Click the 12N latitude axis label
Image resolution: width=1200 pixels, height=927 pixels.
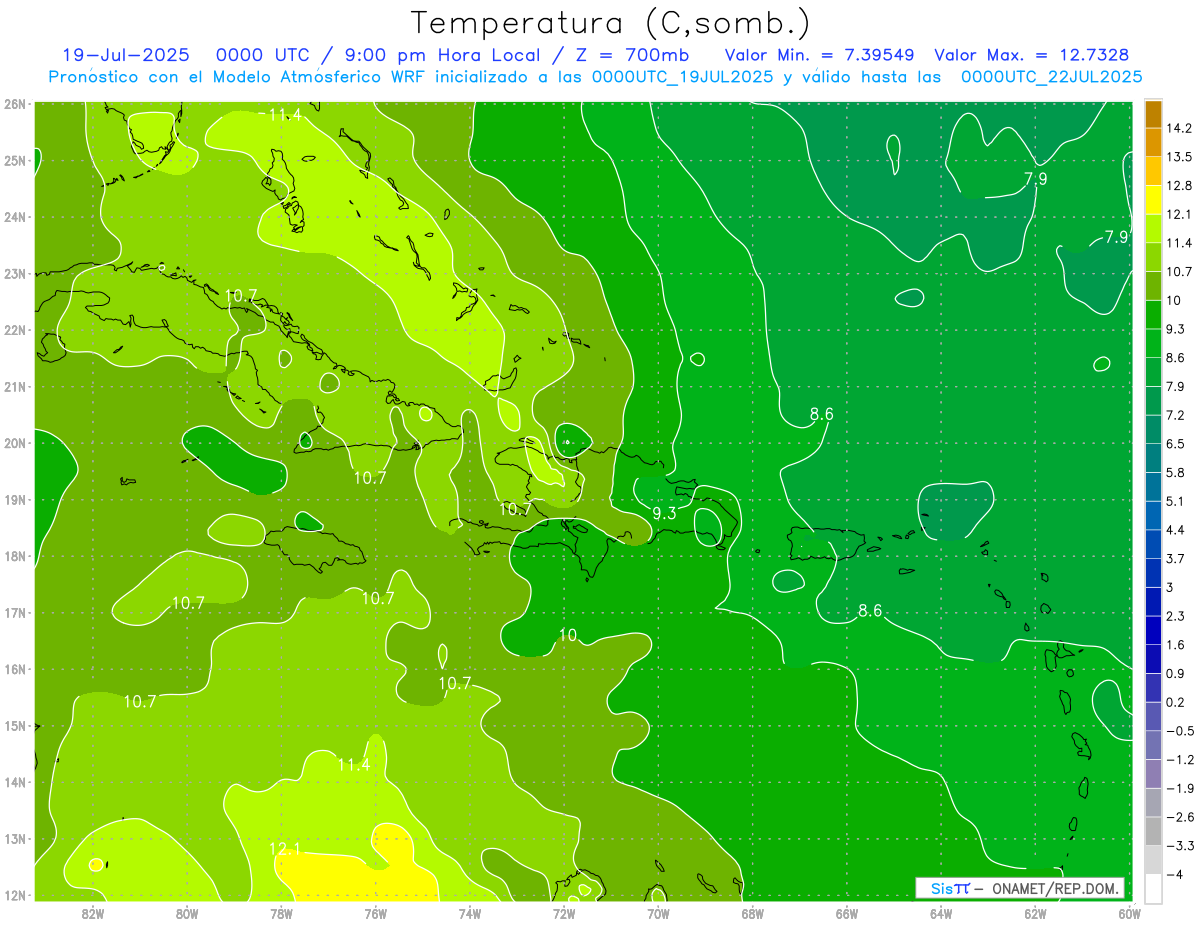tap(14, 895)
